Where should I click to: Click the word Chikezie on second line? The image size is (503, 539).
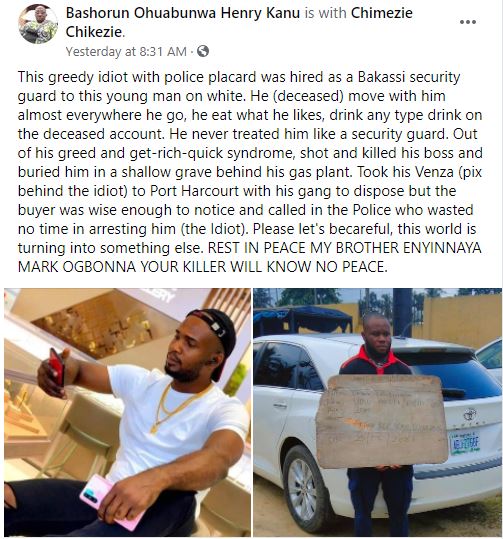(x=94, y=32)
